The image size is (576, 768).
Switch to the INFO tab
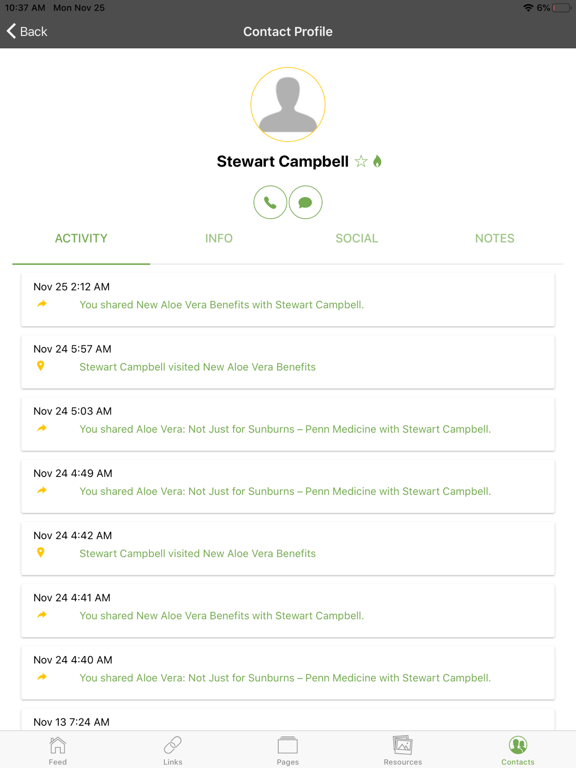219,239
